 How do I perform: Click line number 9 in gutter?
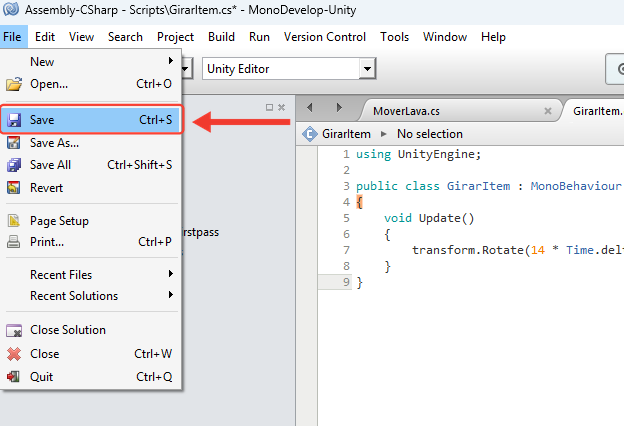346,282
